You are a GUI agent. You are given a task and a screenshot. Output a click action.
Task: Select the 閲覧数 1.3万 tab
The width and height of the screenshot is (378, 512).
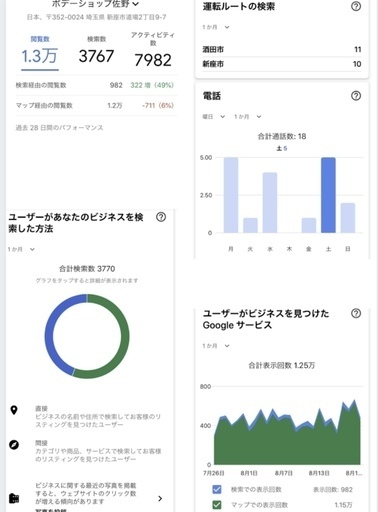click(40, 52)
